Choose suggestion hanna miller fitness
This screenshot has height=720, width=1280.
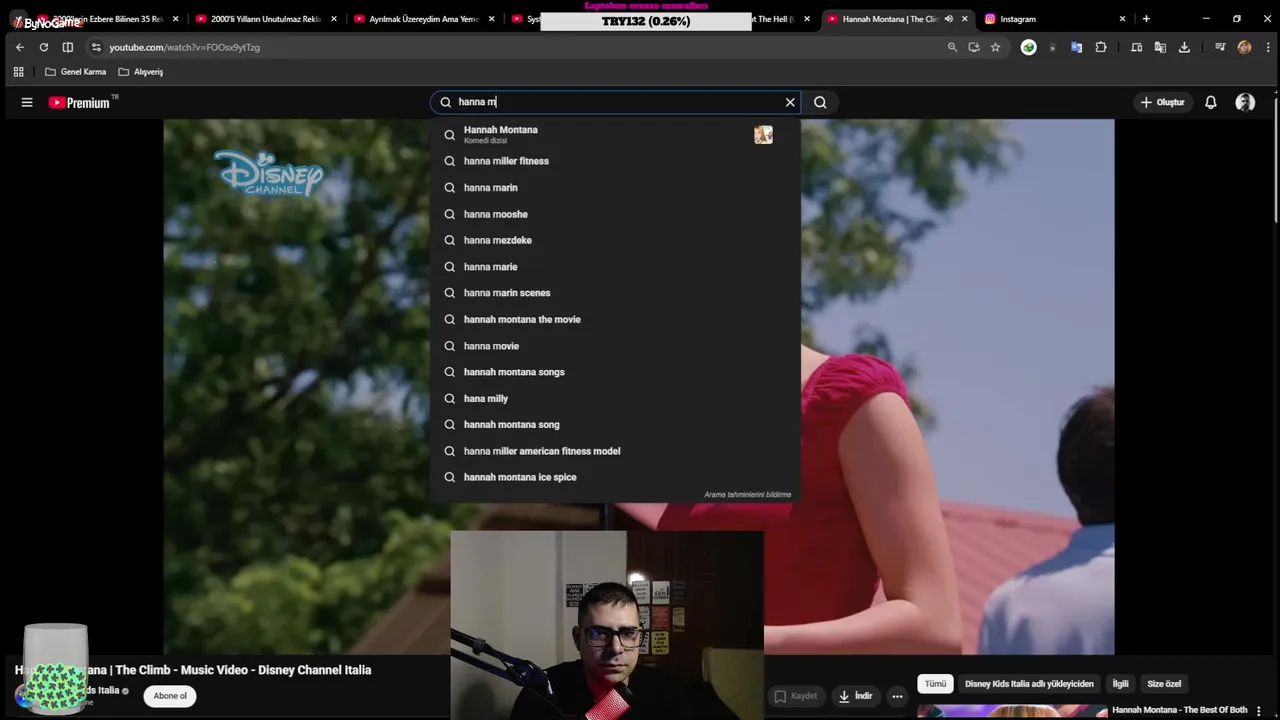click(x=615, y=161)
